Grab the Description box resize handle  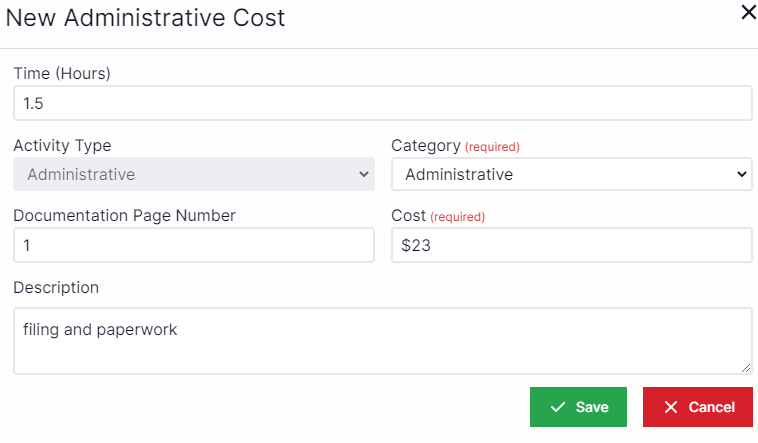[x=746, y=368]
